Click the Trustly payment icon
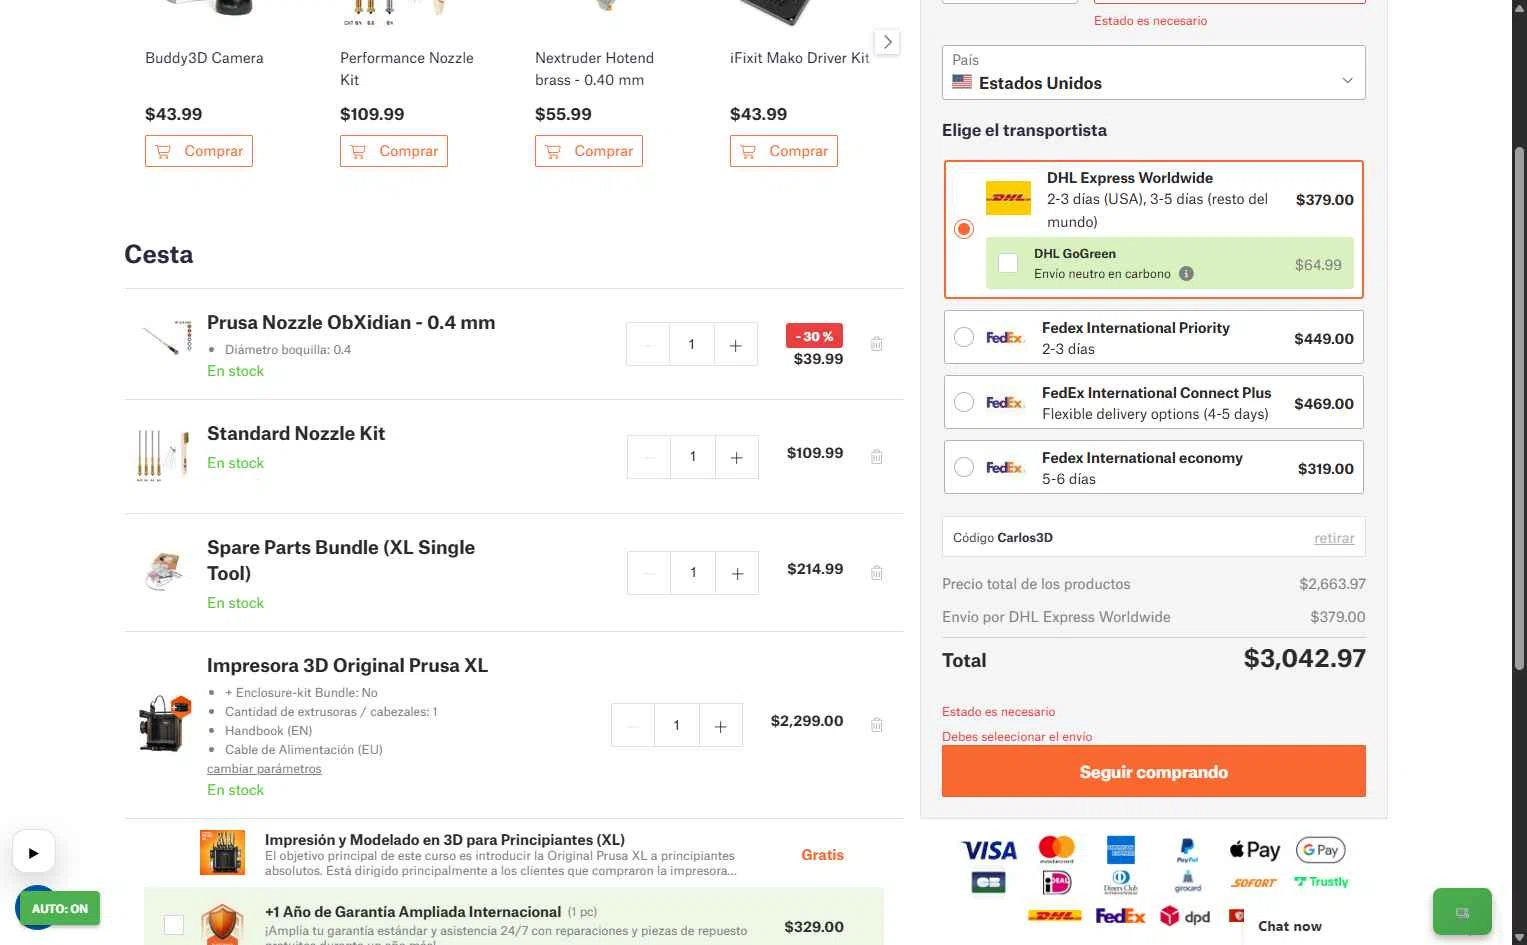Viewport: 1527px width, 945px height. [x=1320, y=882]
